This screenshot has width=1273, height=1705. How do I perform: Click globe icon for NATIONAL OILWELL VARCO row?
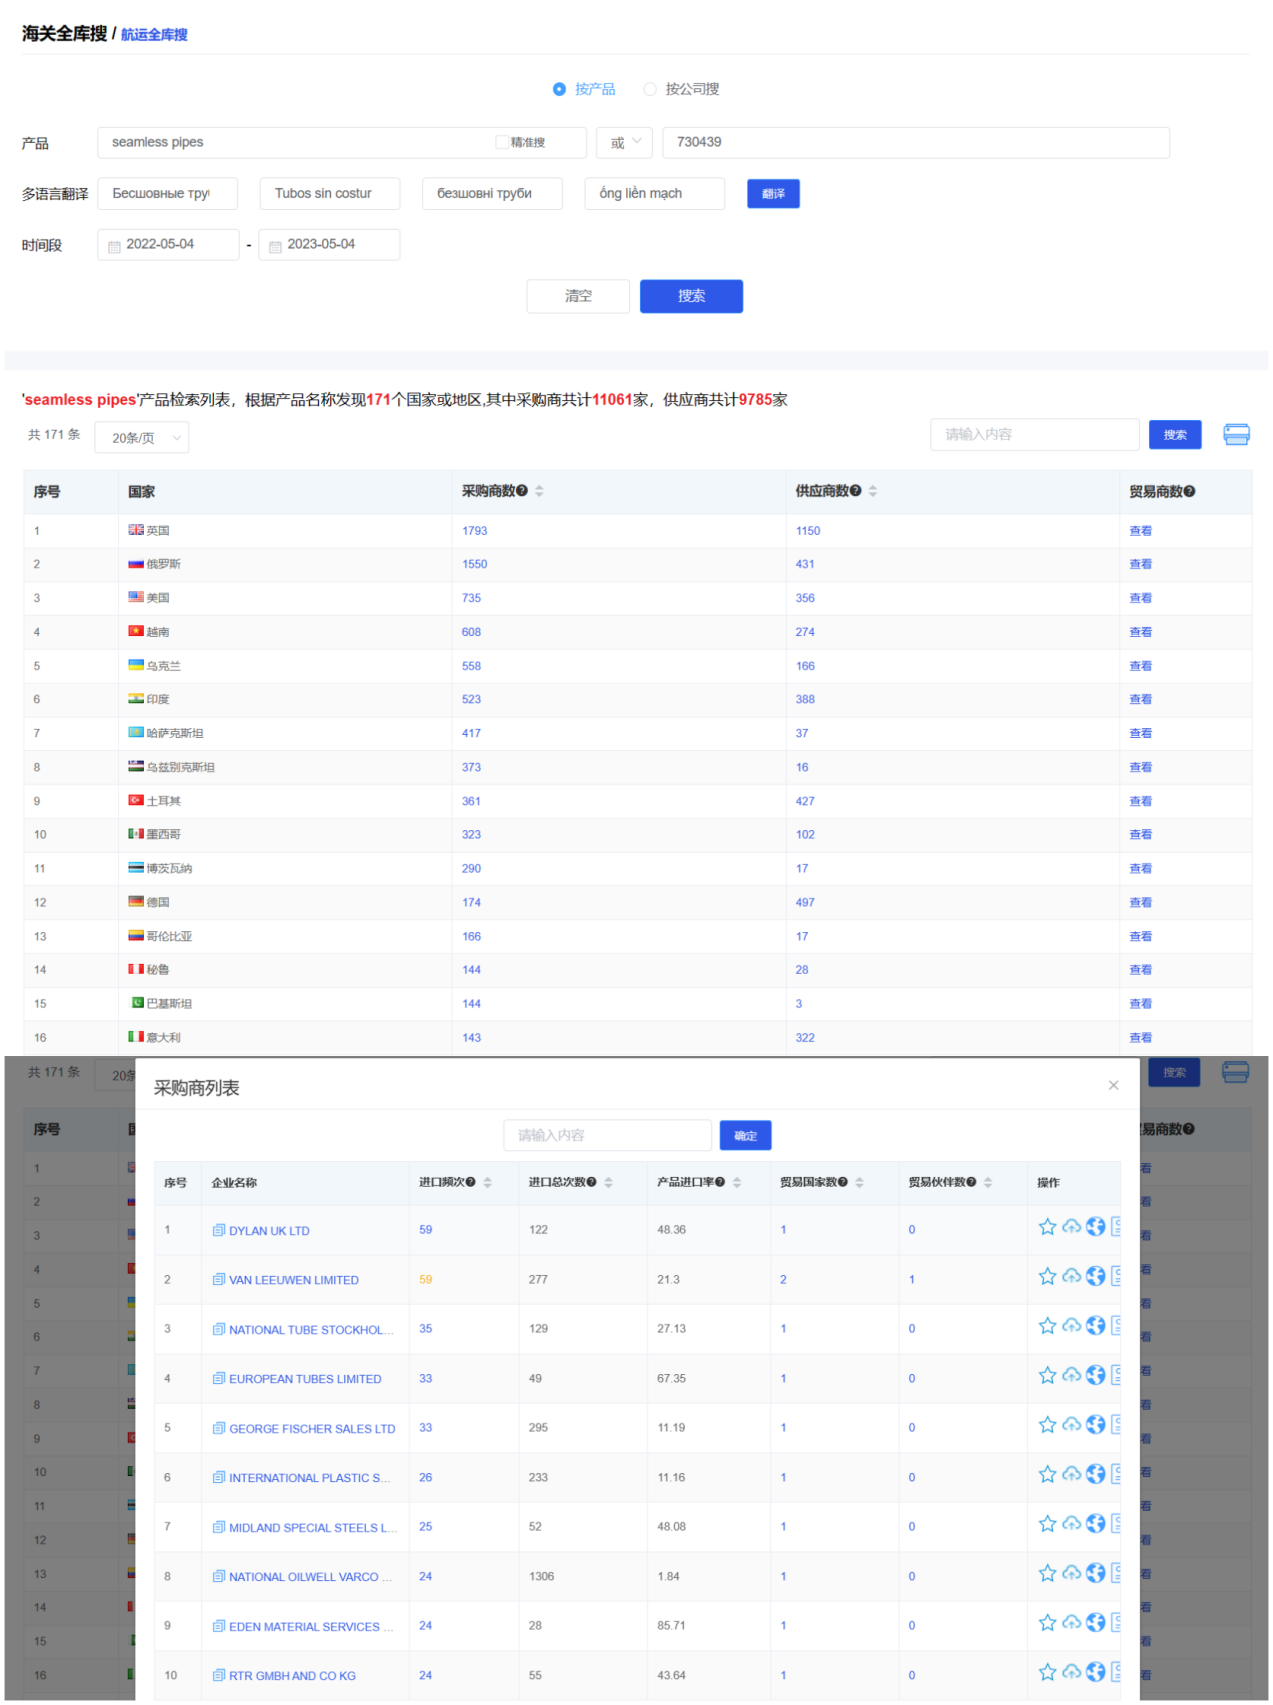1095,1574
